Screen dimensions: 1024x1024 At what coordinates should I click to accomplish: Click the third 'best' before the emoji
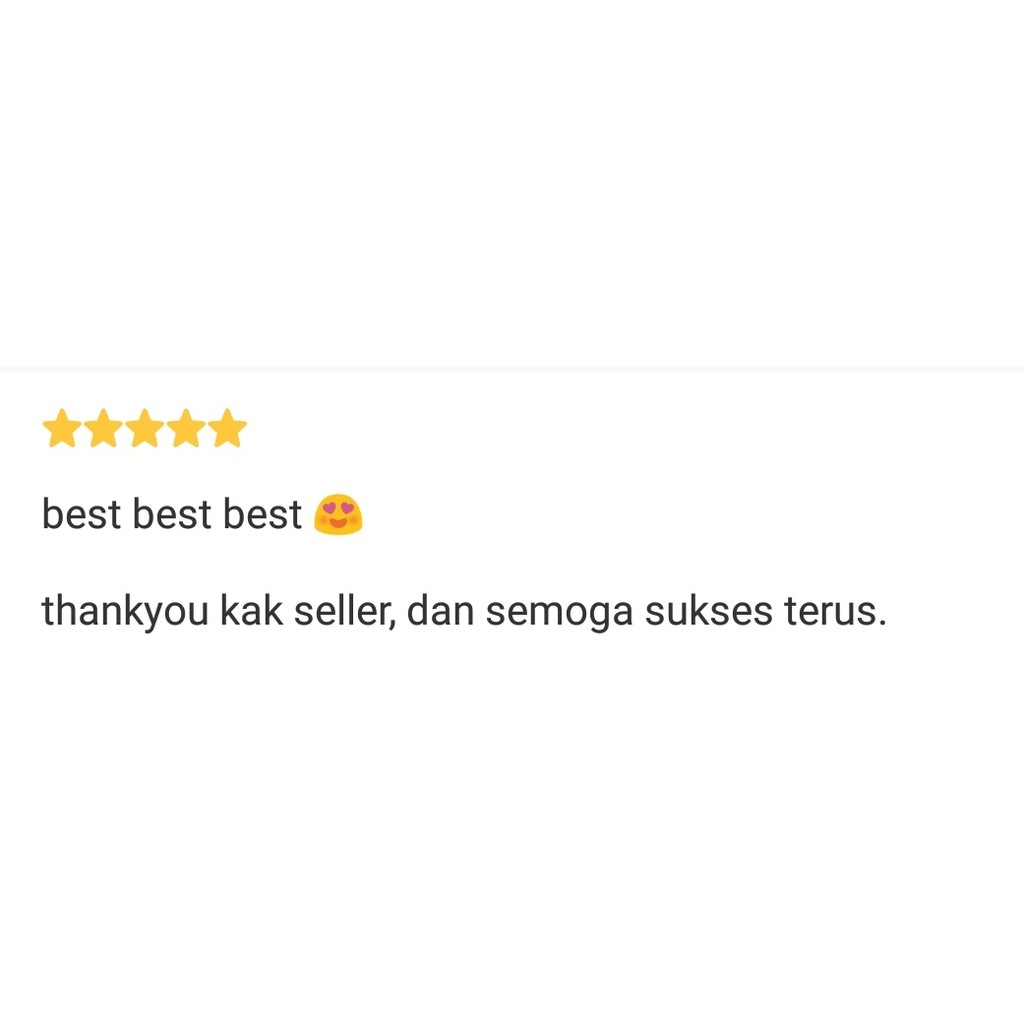click(263, 514)
